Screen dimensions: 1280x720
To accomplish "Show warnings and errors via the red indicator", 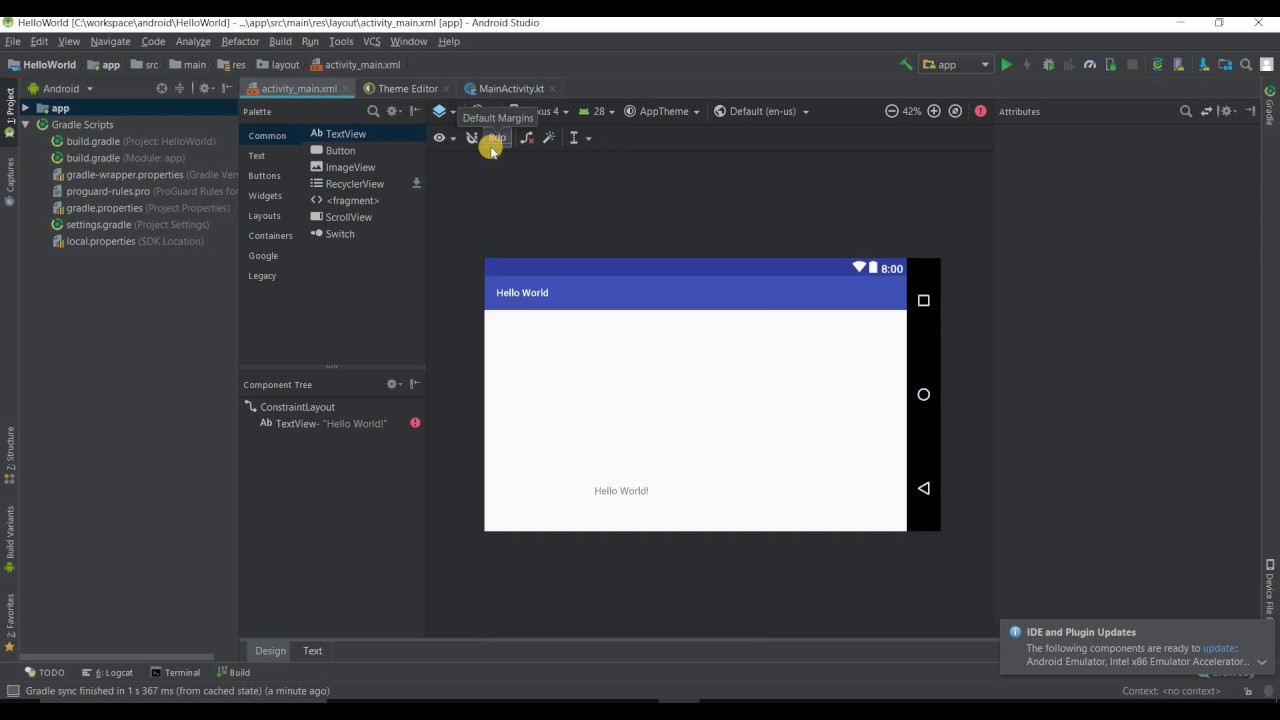I will click(981, 111).
